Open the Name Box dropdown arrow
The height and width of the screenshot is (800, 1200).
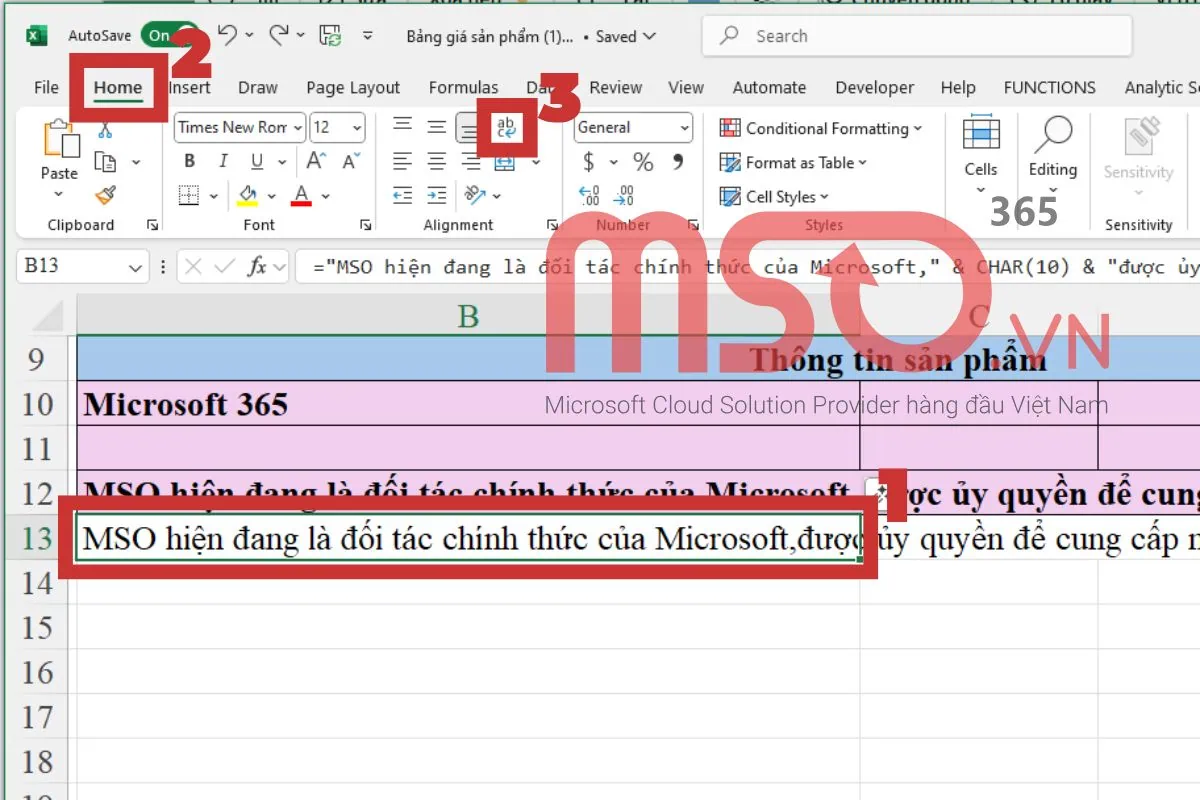click(136, 268)
